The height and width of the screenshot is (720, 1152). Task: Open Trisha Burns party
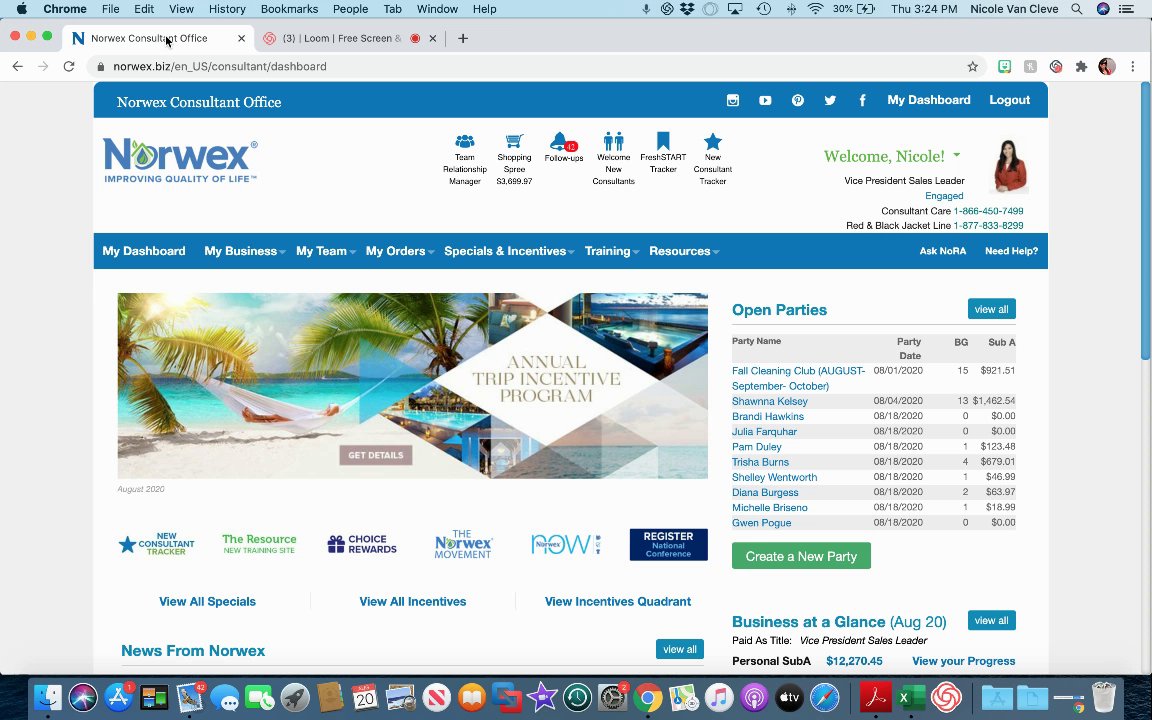point(760,462)
